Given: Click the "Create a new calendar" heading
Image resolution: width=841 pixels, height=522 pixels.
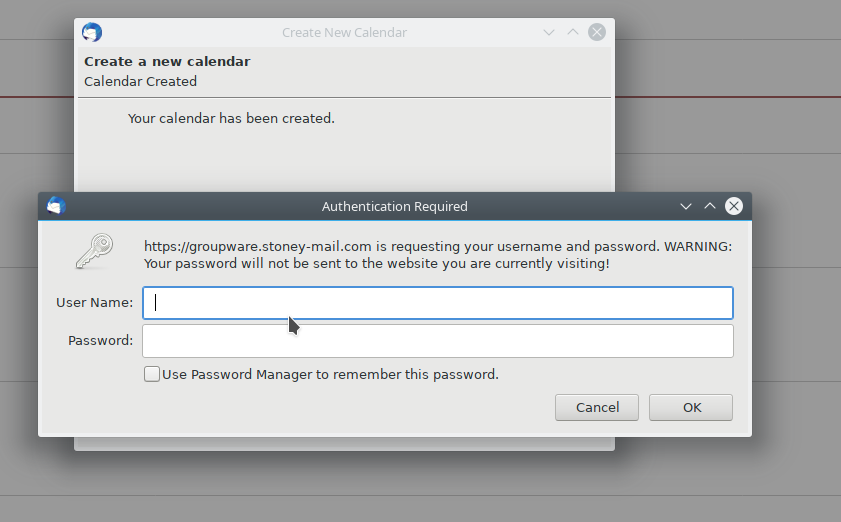Looking at the screenshot, I should (167, 61).
